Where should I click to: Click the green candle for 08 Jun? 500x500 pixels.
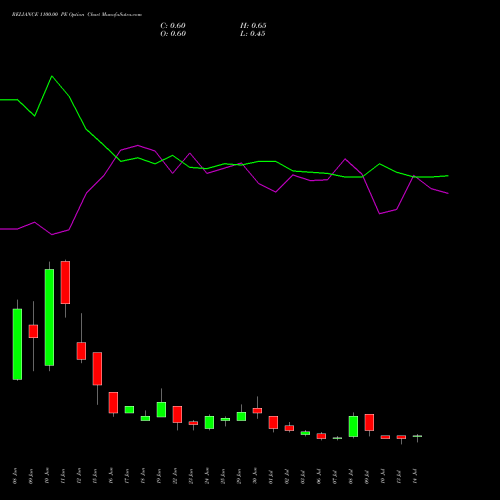pyautogui.click(x=17, y=344)
